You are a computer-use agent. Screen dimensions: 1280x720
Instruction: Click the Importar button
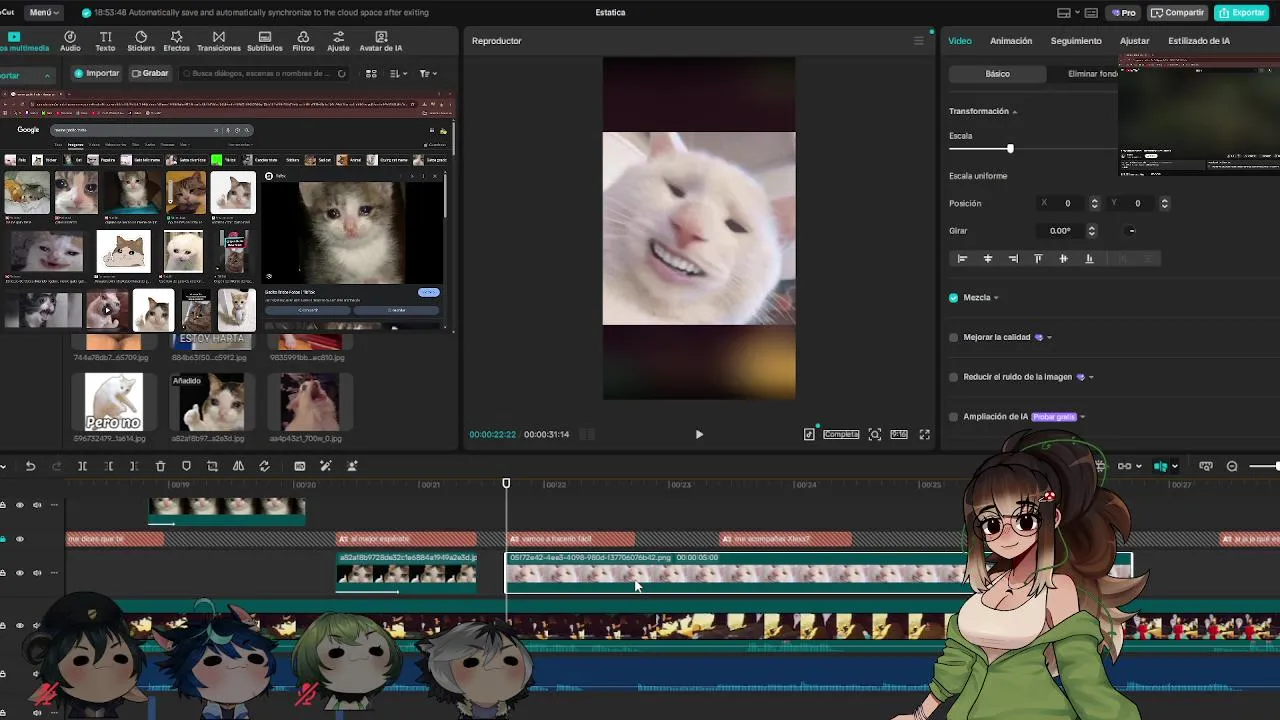97,73
